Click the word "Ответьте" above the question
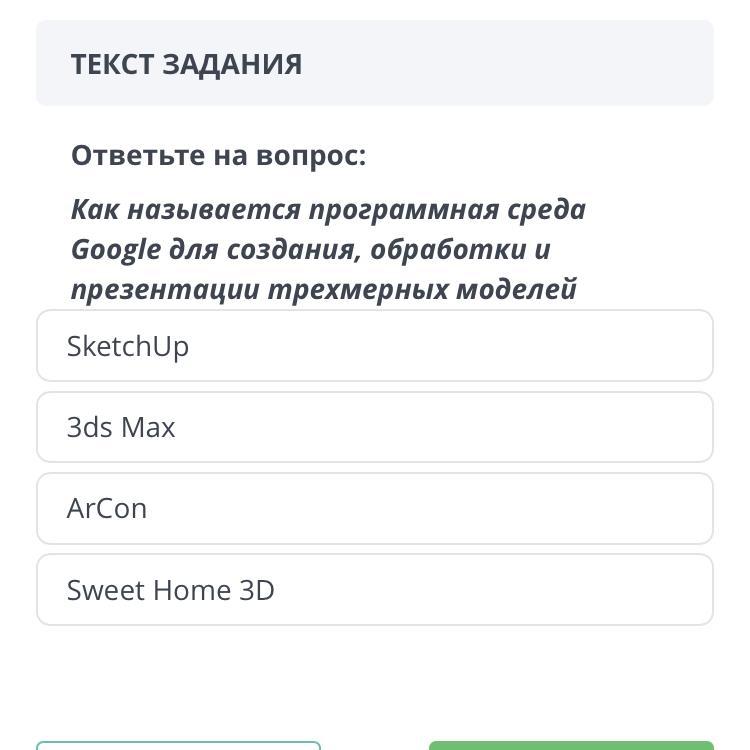The image size is (750, 750). [x=137, y=156]
